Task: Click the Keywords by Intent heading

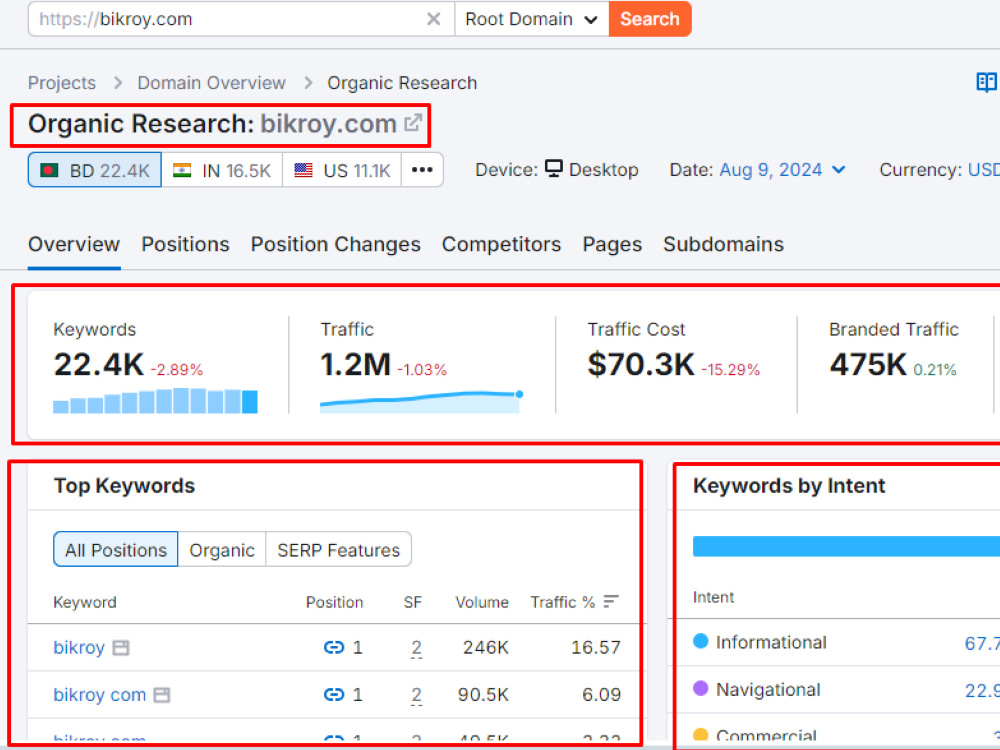Action: click(789, 486)
